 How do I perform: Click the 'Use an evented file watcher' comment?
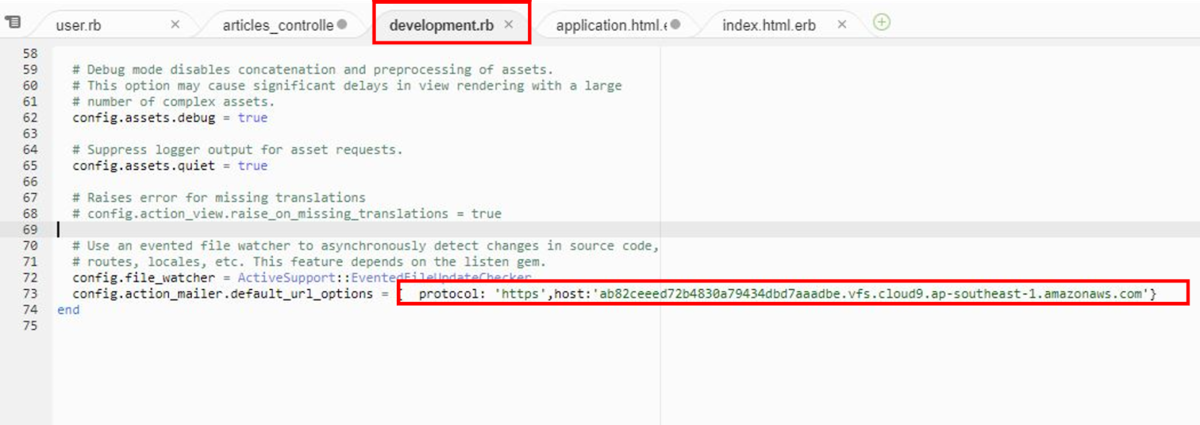point(365,245)
